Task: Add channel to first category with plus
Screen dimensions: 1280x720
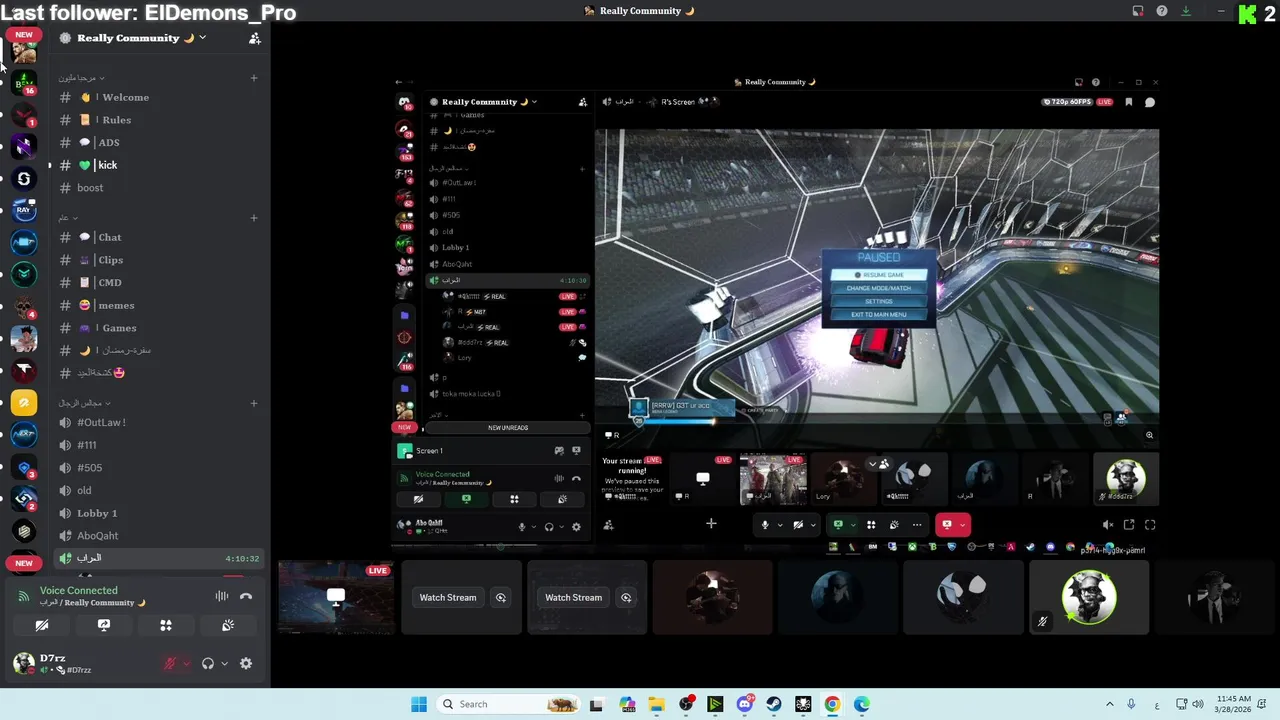Action: 254,78
